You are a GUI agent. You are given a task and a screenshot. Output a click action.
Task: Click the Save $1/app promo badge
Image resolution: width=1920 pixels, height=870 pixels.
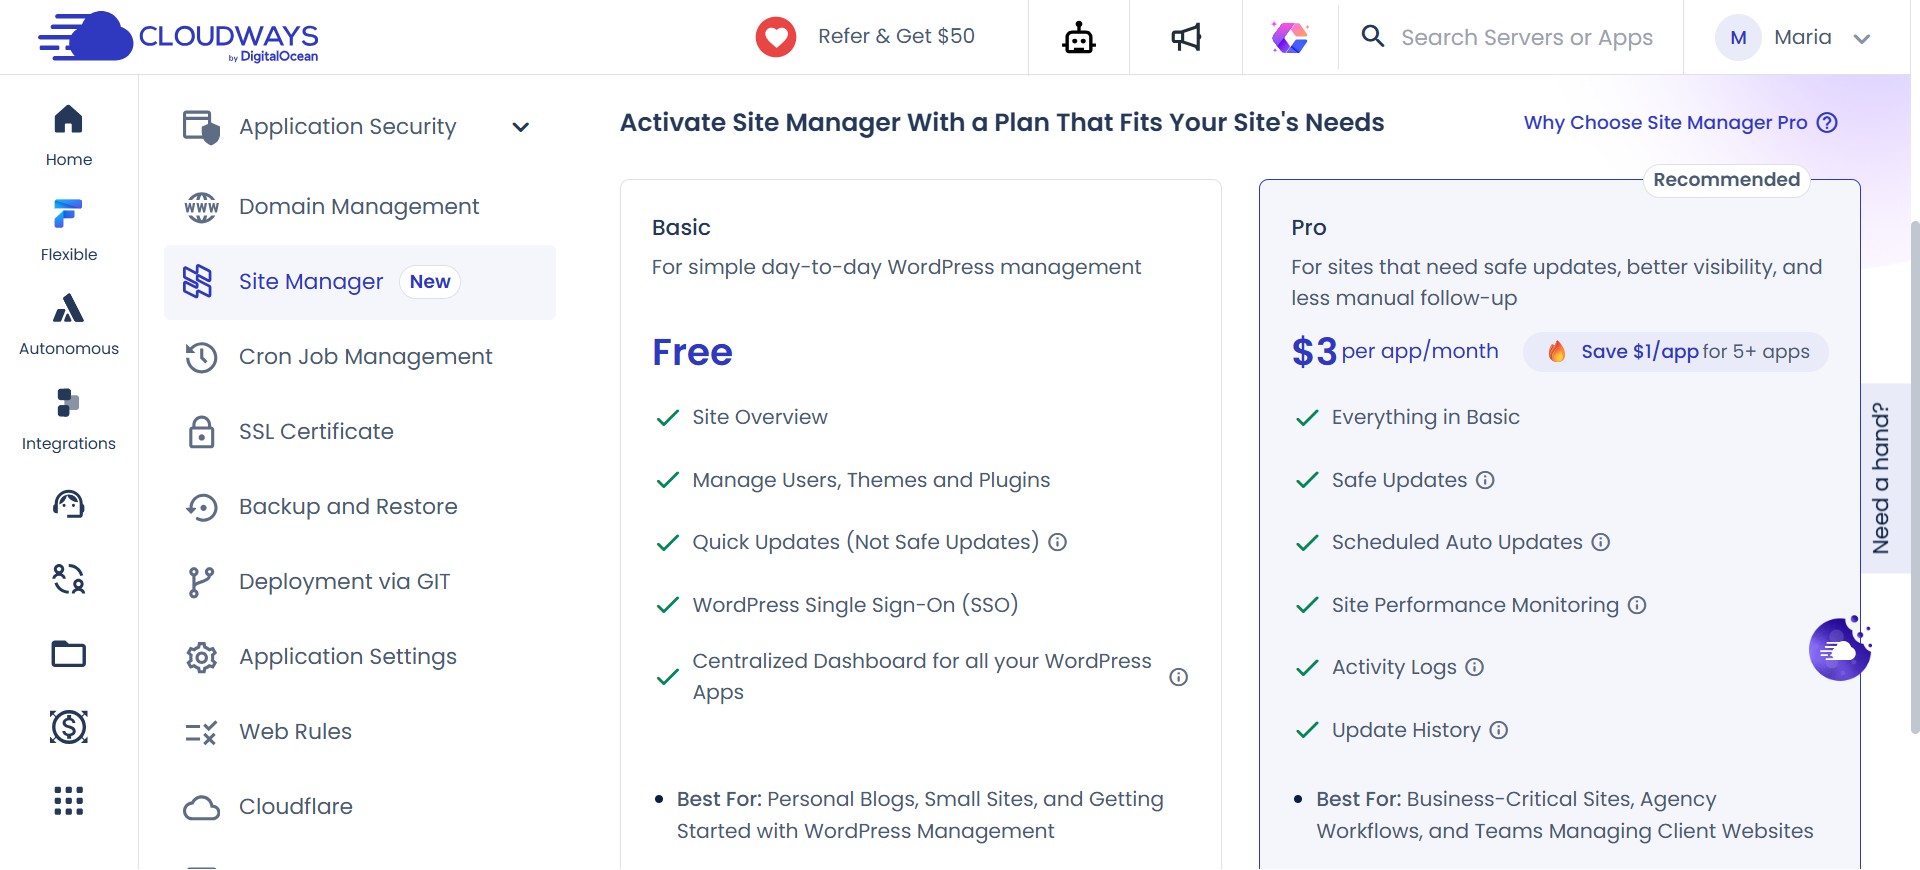coord(1676,352)
